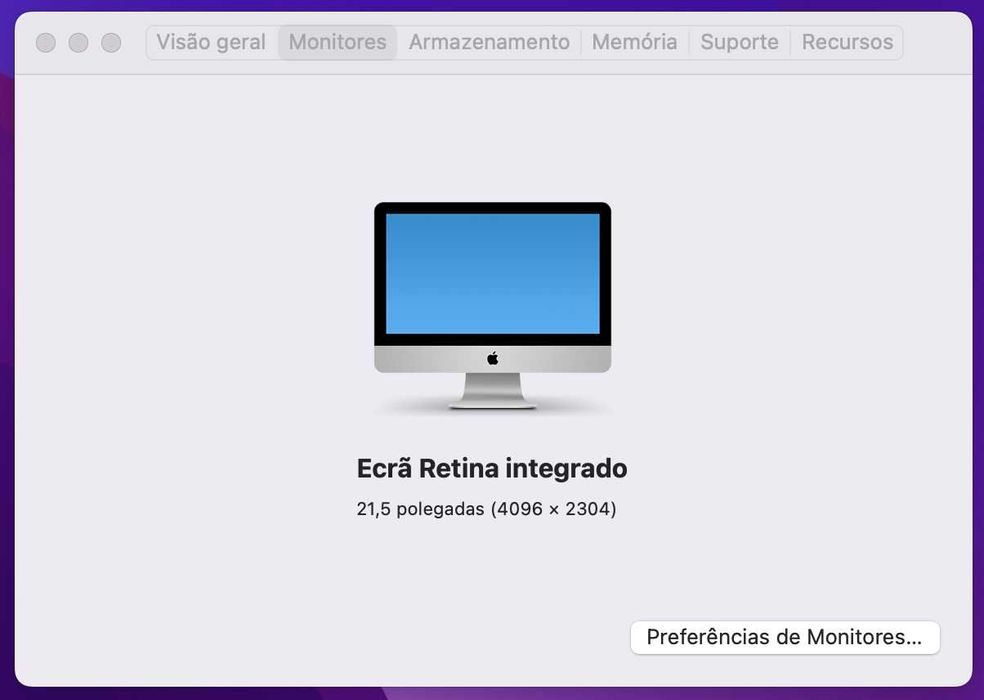Viewport: 984px width, 700px height.
Task: Open the Suporte tab
Action: 739,42
